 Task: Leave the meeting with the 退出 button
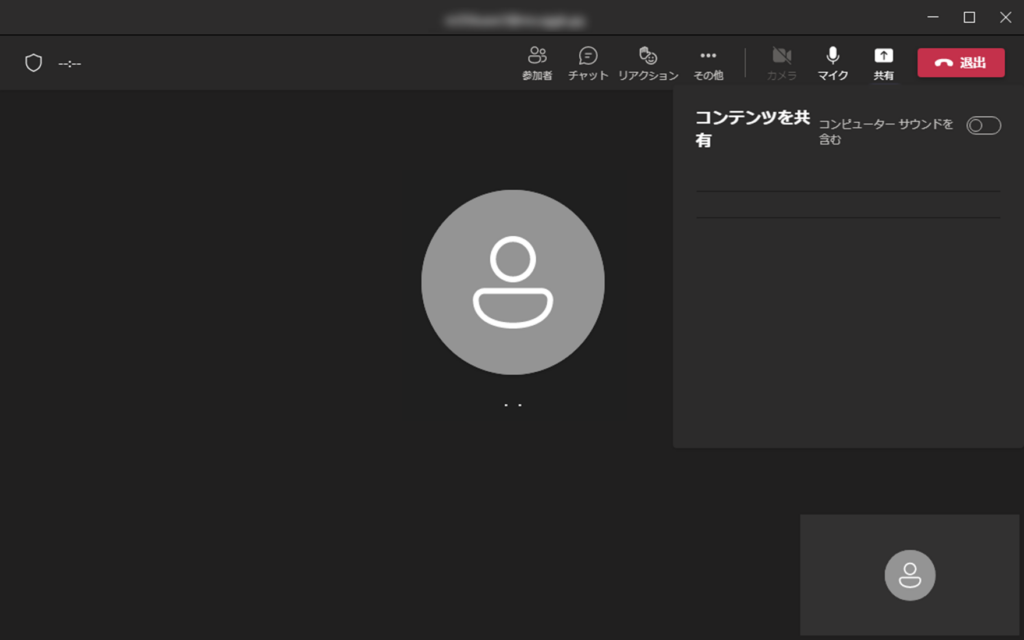[x=961, y=63]
